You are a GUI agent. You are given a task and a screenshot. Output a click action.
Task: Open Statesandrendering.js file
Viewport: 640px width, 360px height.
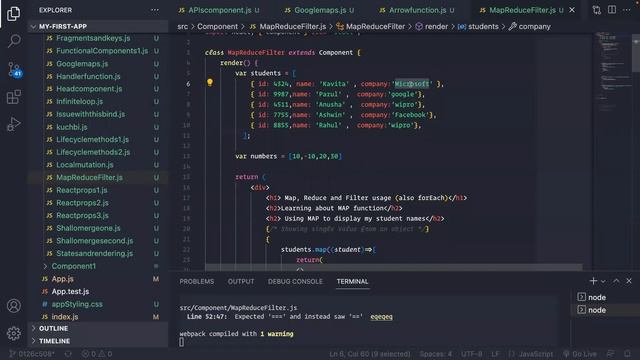(x=95, y=253)
